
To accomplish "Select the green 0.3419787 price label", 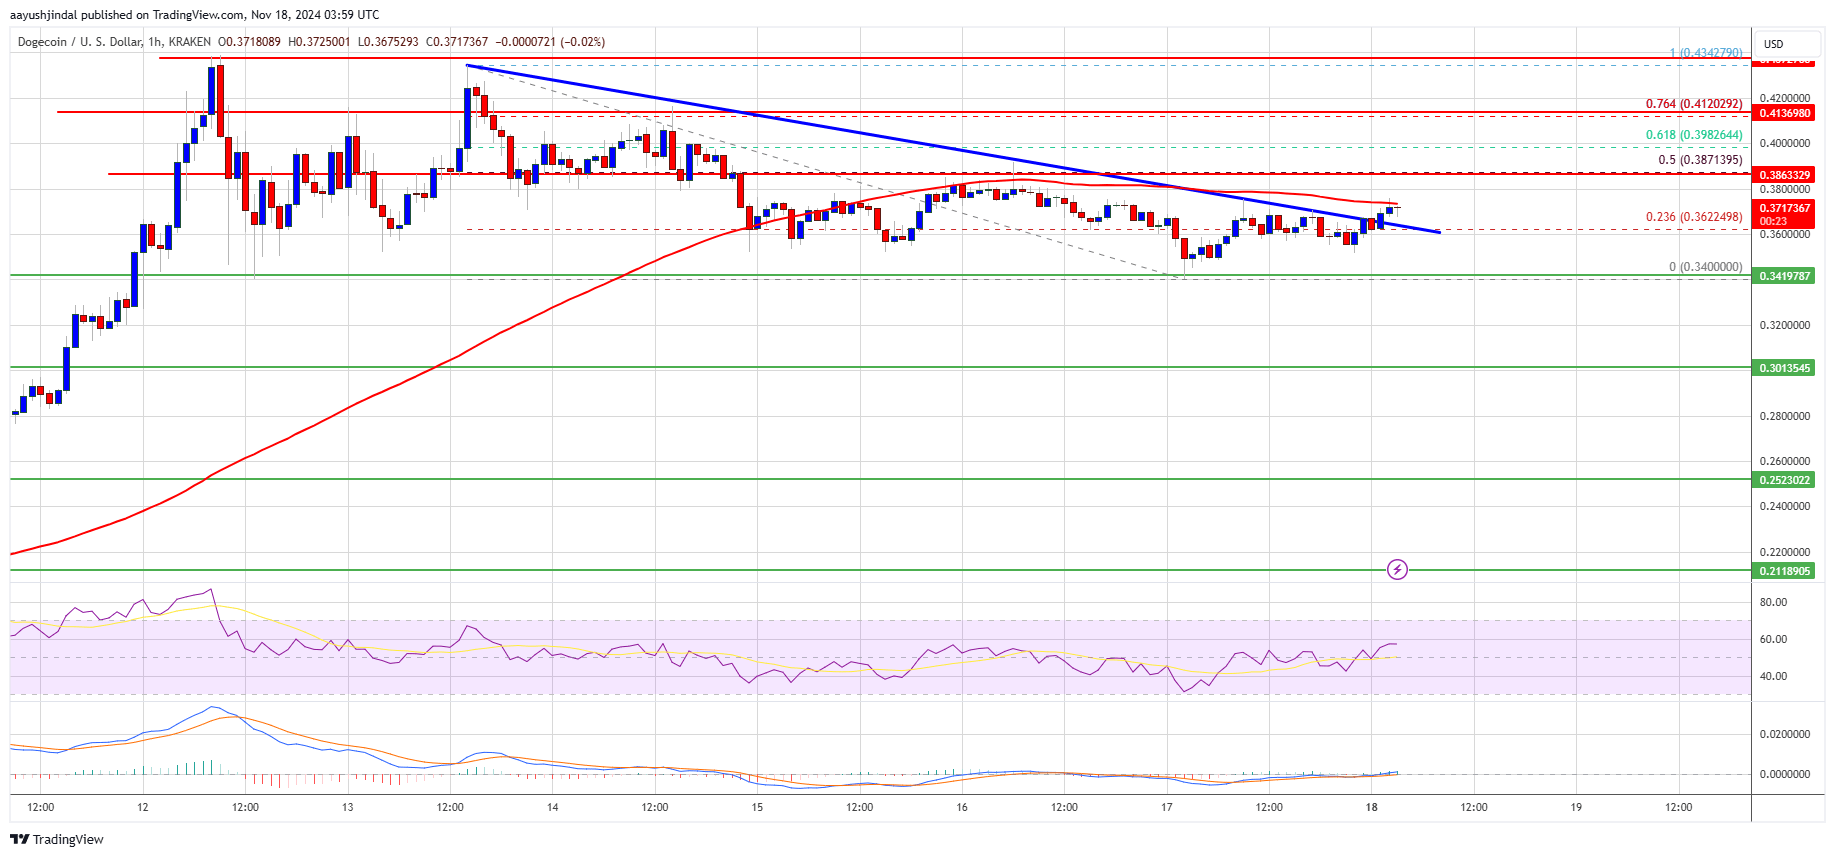I will click(1785, 276).
